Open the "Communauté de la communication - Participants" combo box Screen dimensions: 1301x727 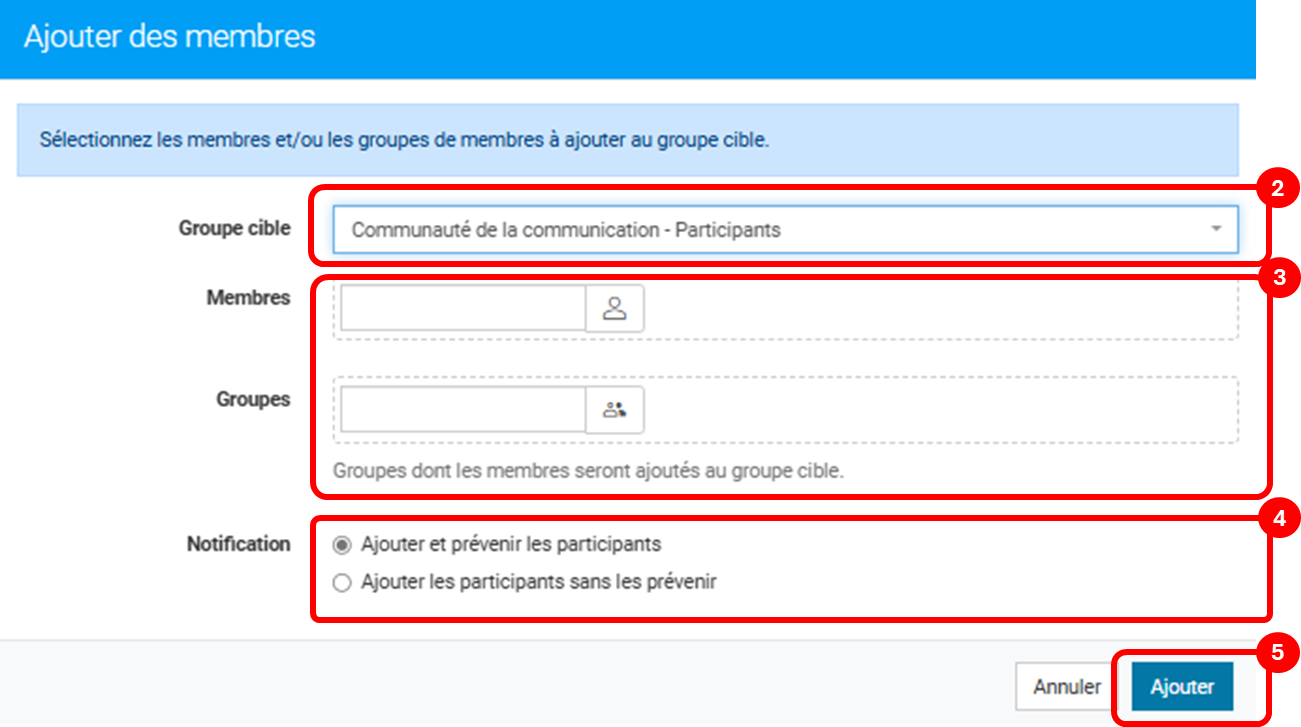785,229
